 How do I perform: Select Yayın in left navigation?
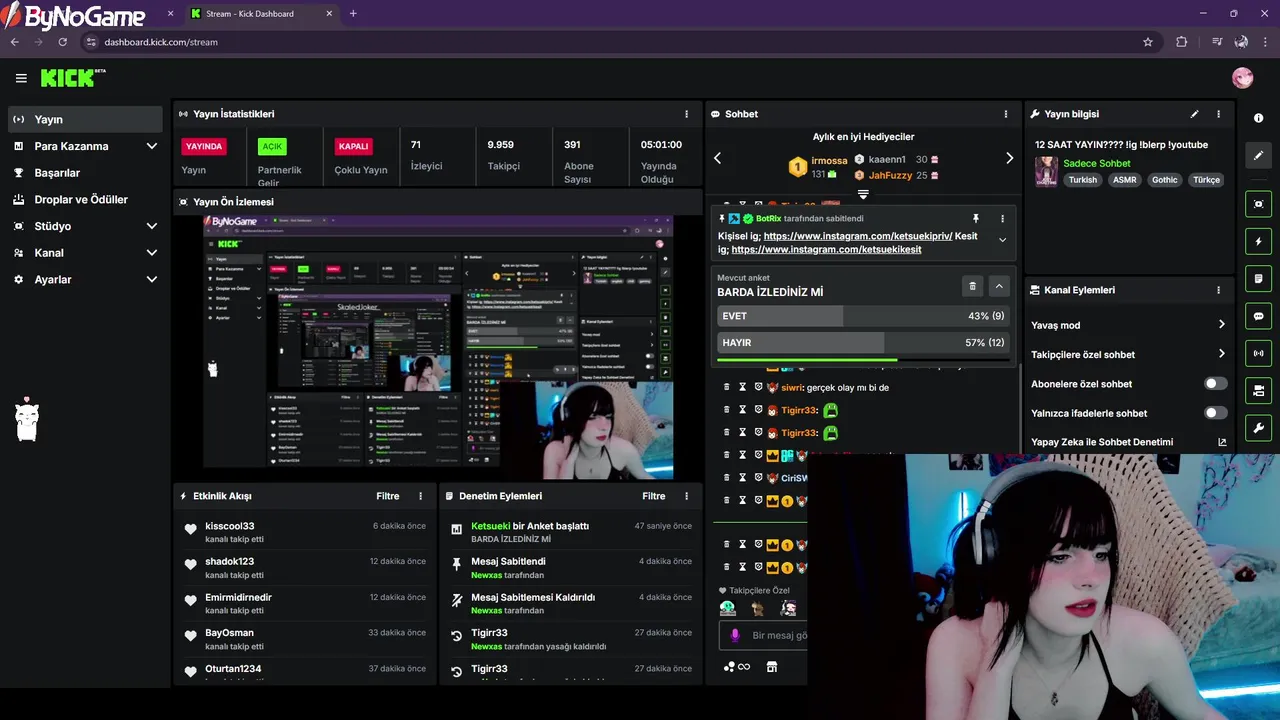[85, 119]
